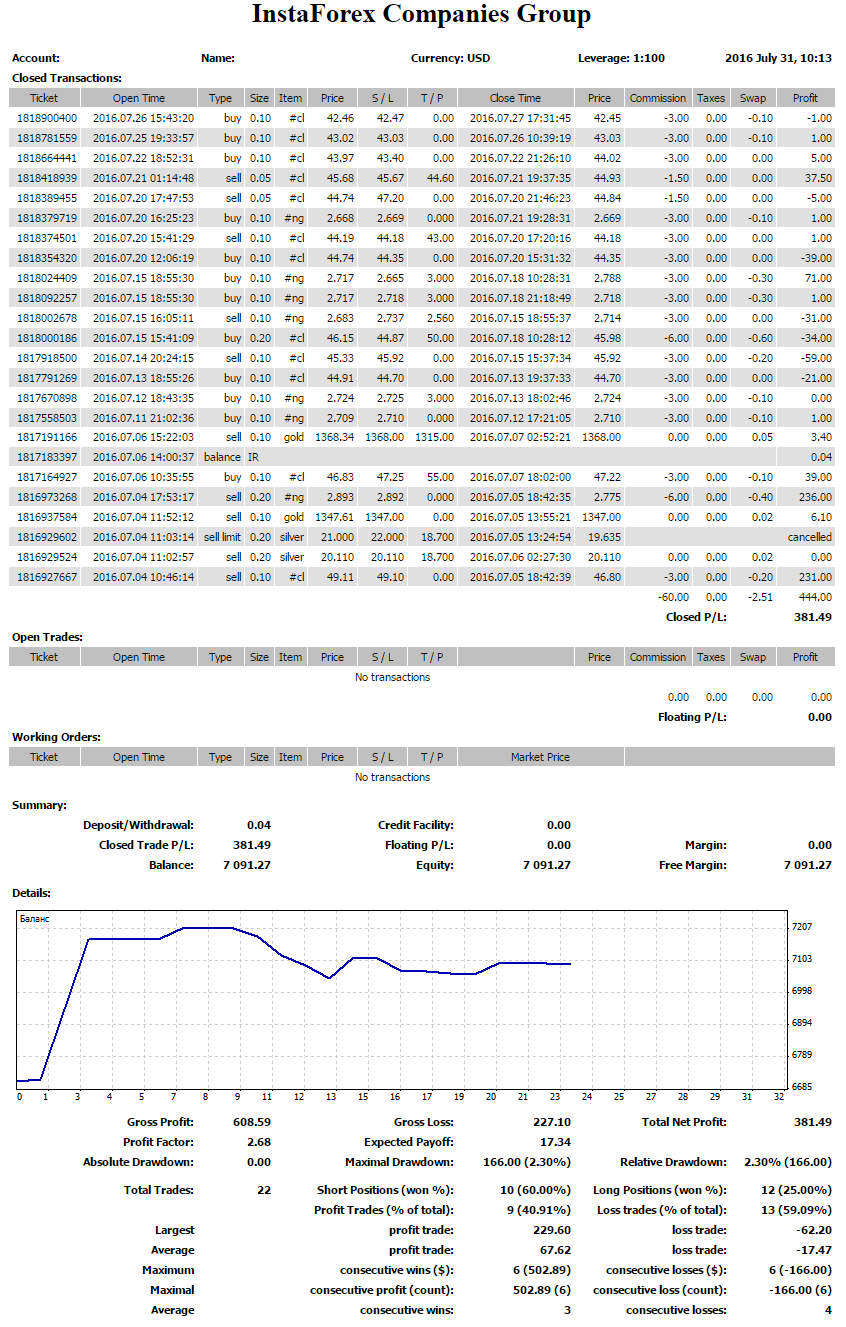Click the 'Leverage: 1:100' label
The width and height of the screenshot is (846, 1327).
pyautogui.click(x=622, y=58)
